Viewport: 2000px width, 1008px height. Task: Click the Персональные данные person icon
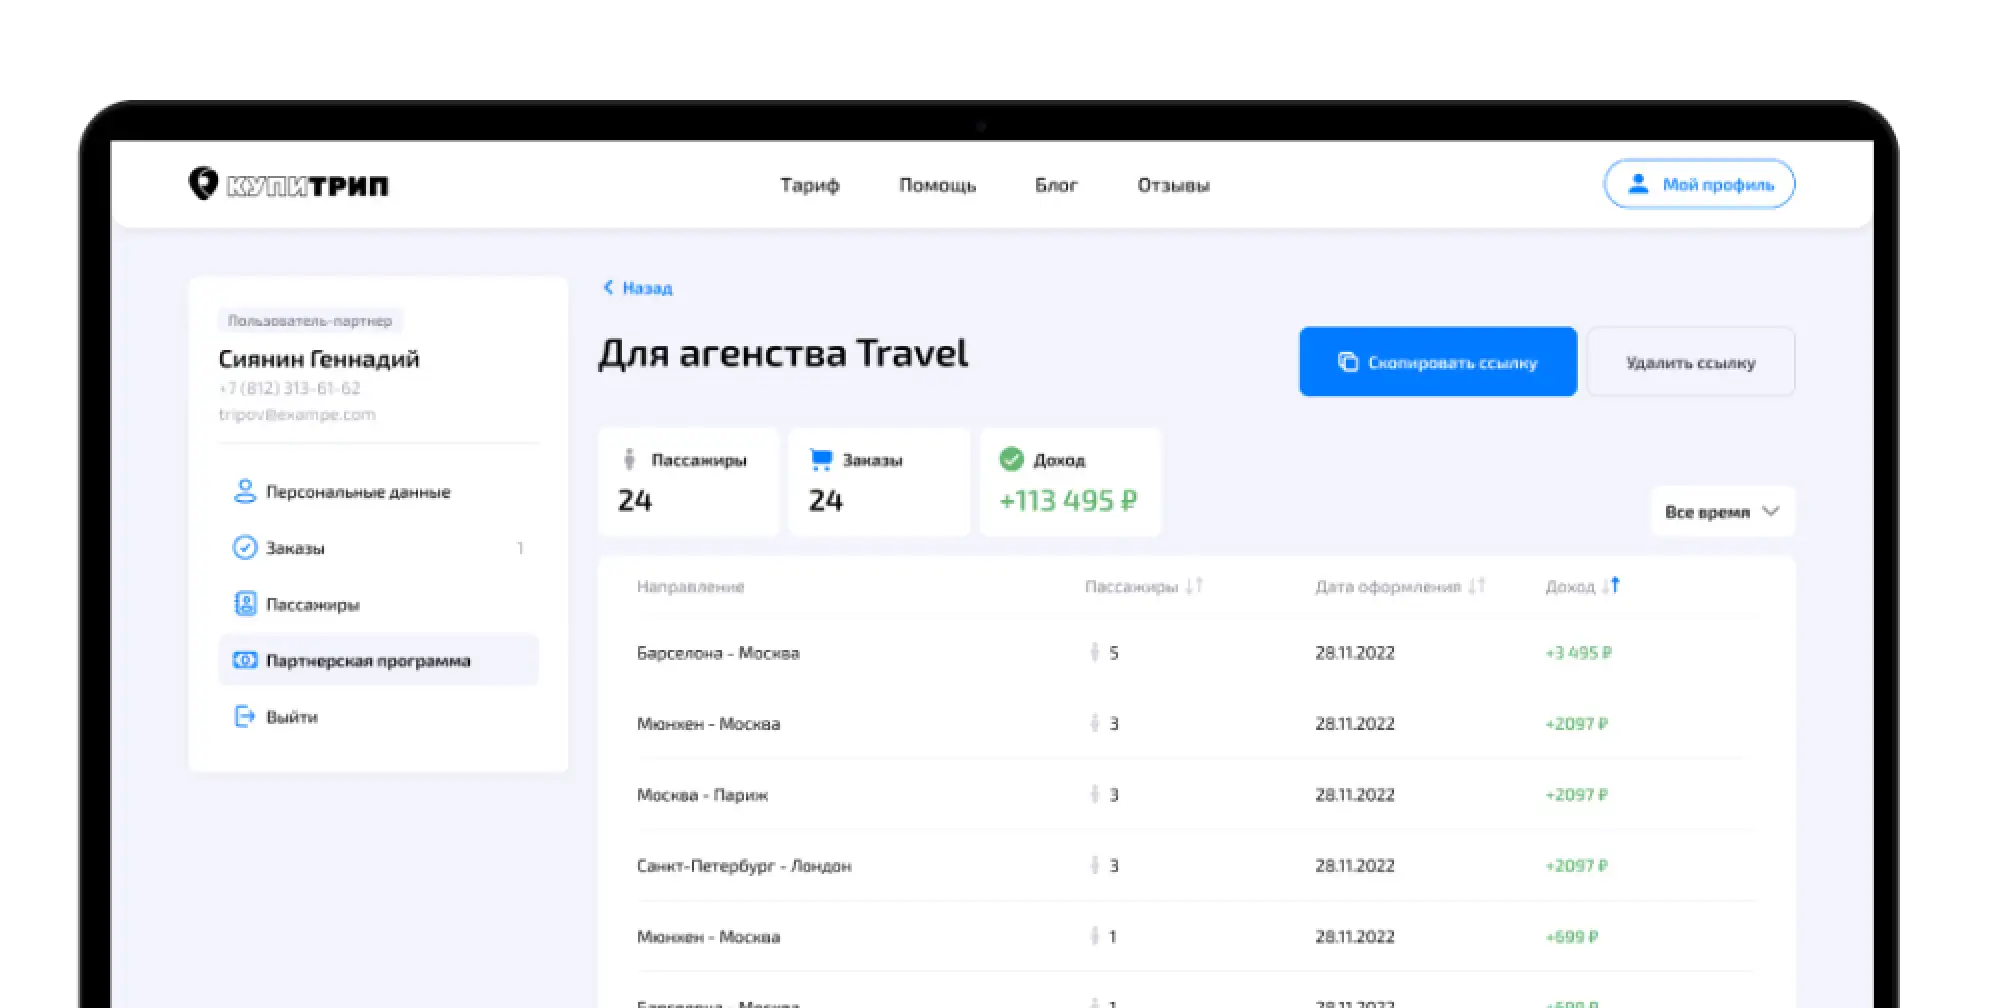[x=244, y=492]
